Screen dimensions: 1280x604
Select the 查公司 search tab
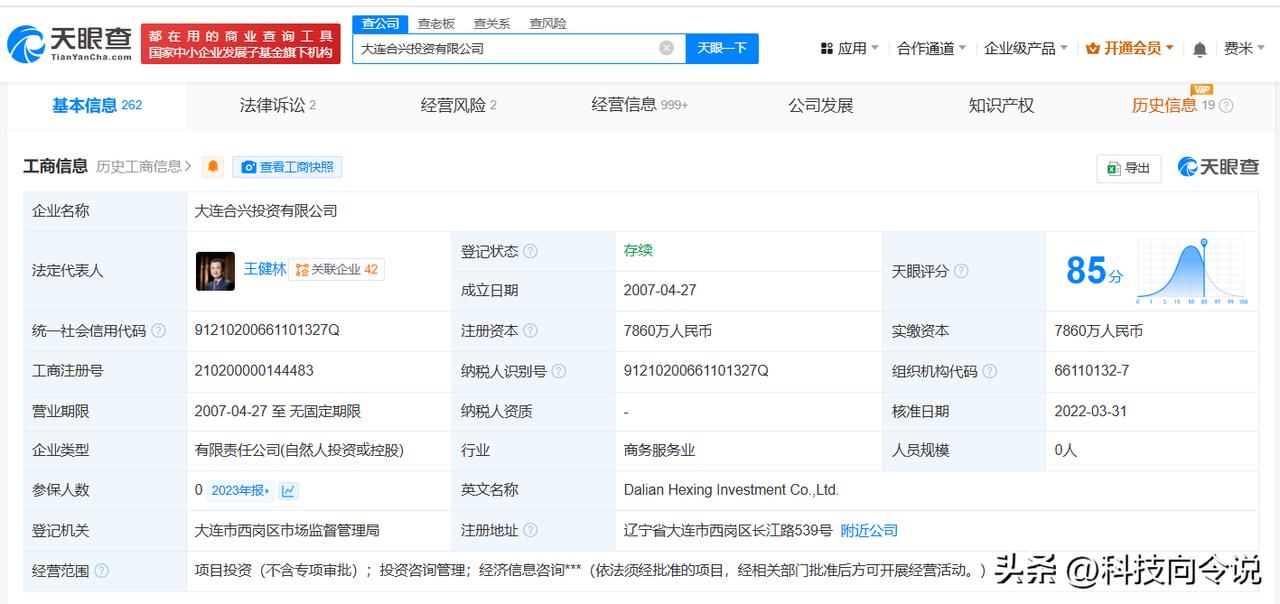tap(380, 23)
